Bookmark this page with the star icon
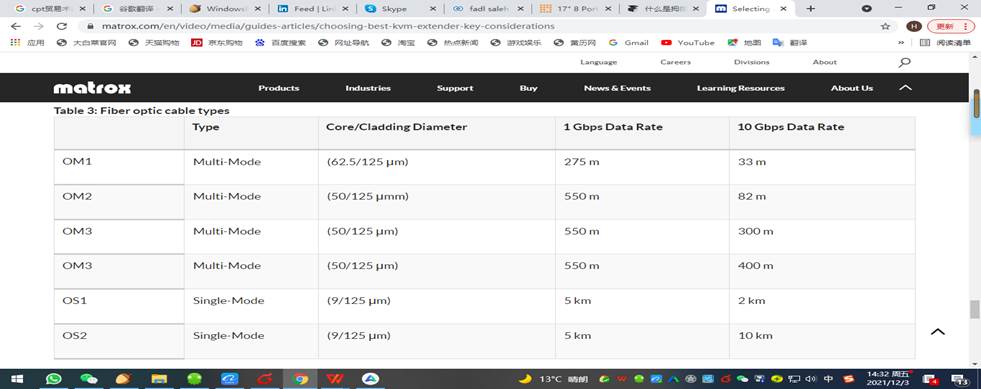This screenshot has height=389, width=981. pos(885,26)
